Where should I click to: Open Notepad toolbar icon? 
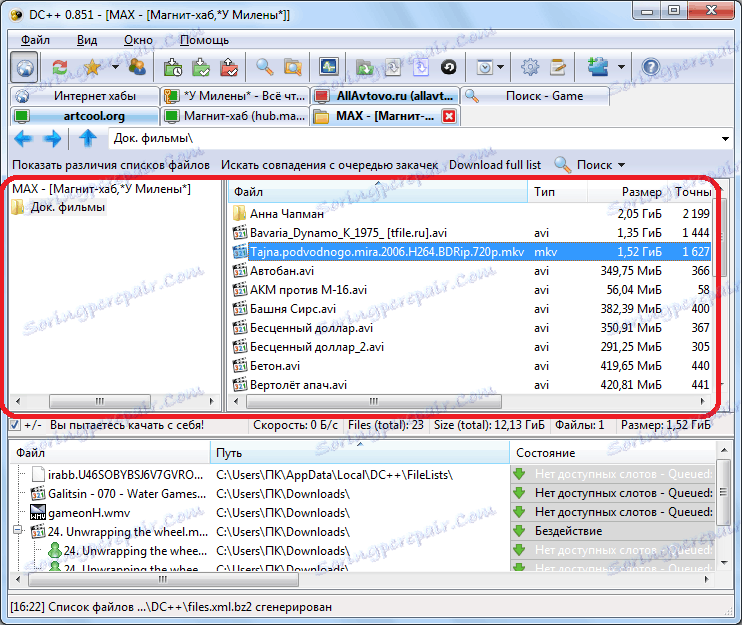pos(558,68)
